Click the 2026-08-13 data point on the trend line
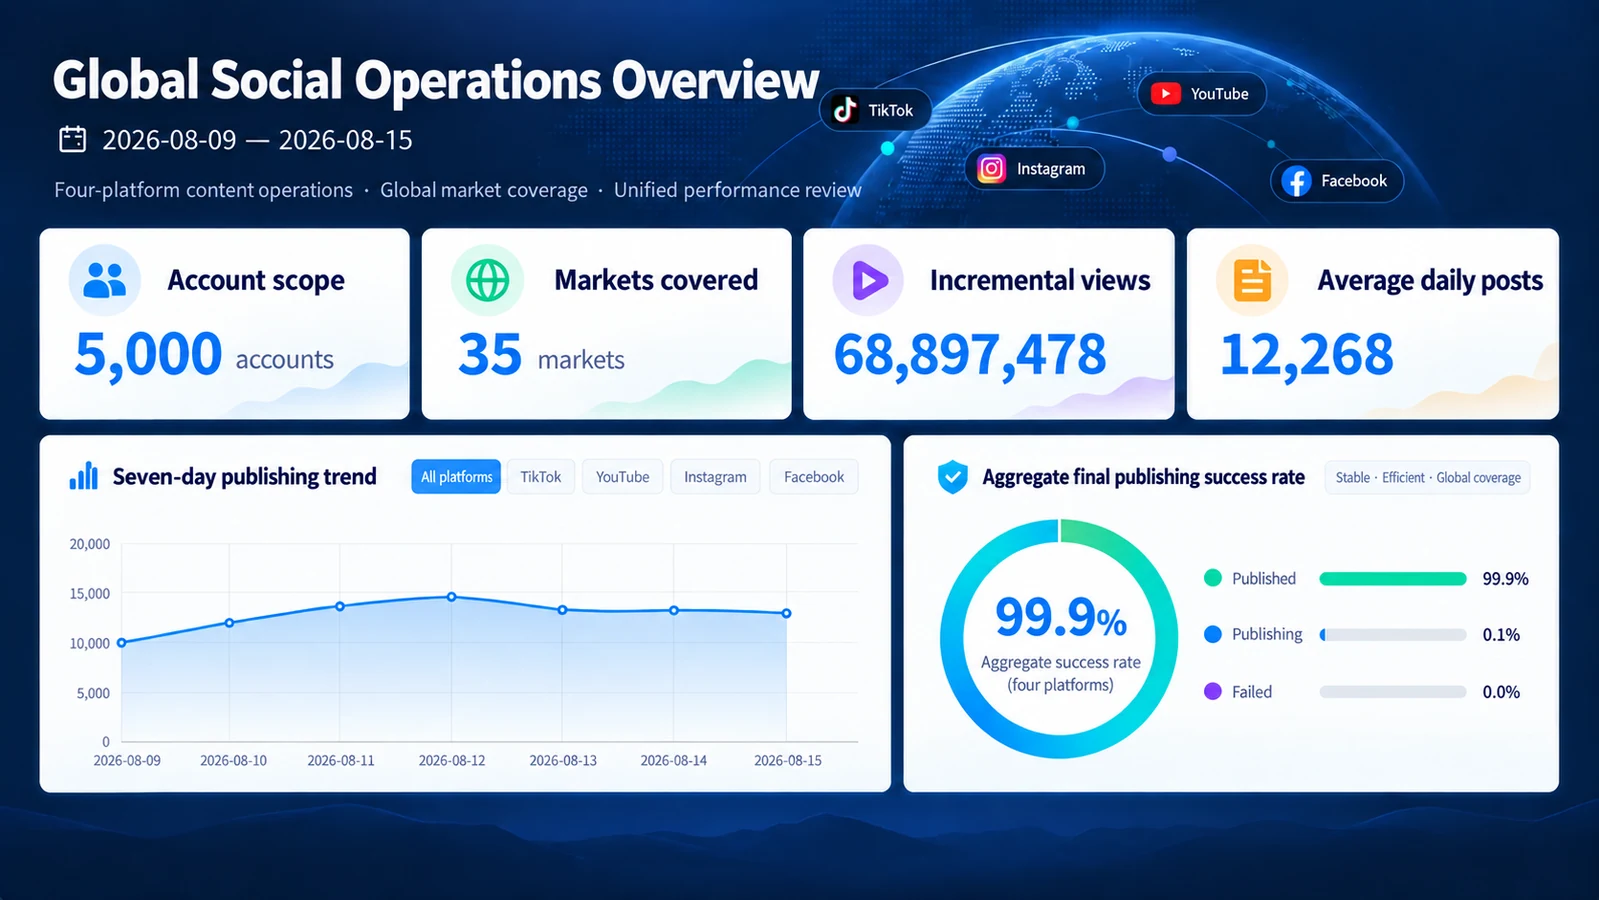 562,610
